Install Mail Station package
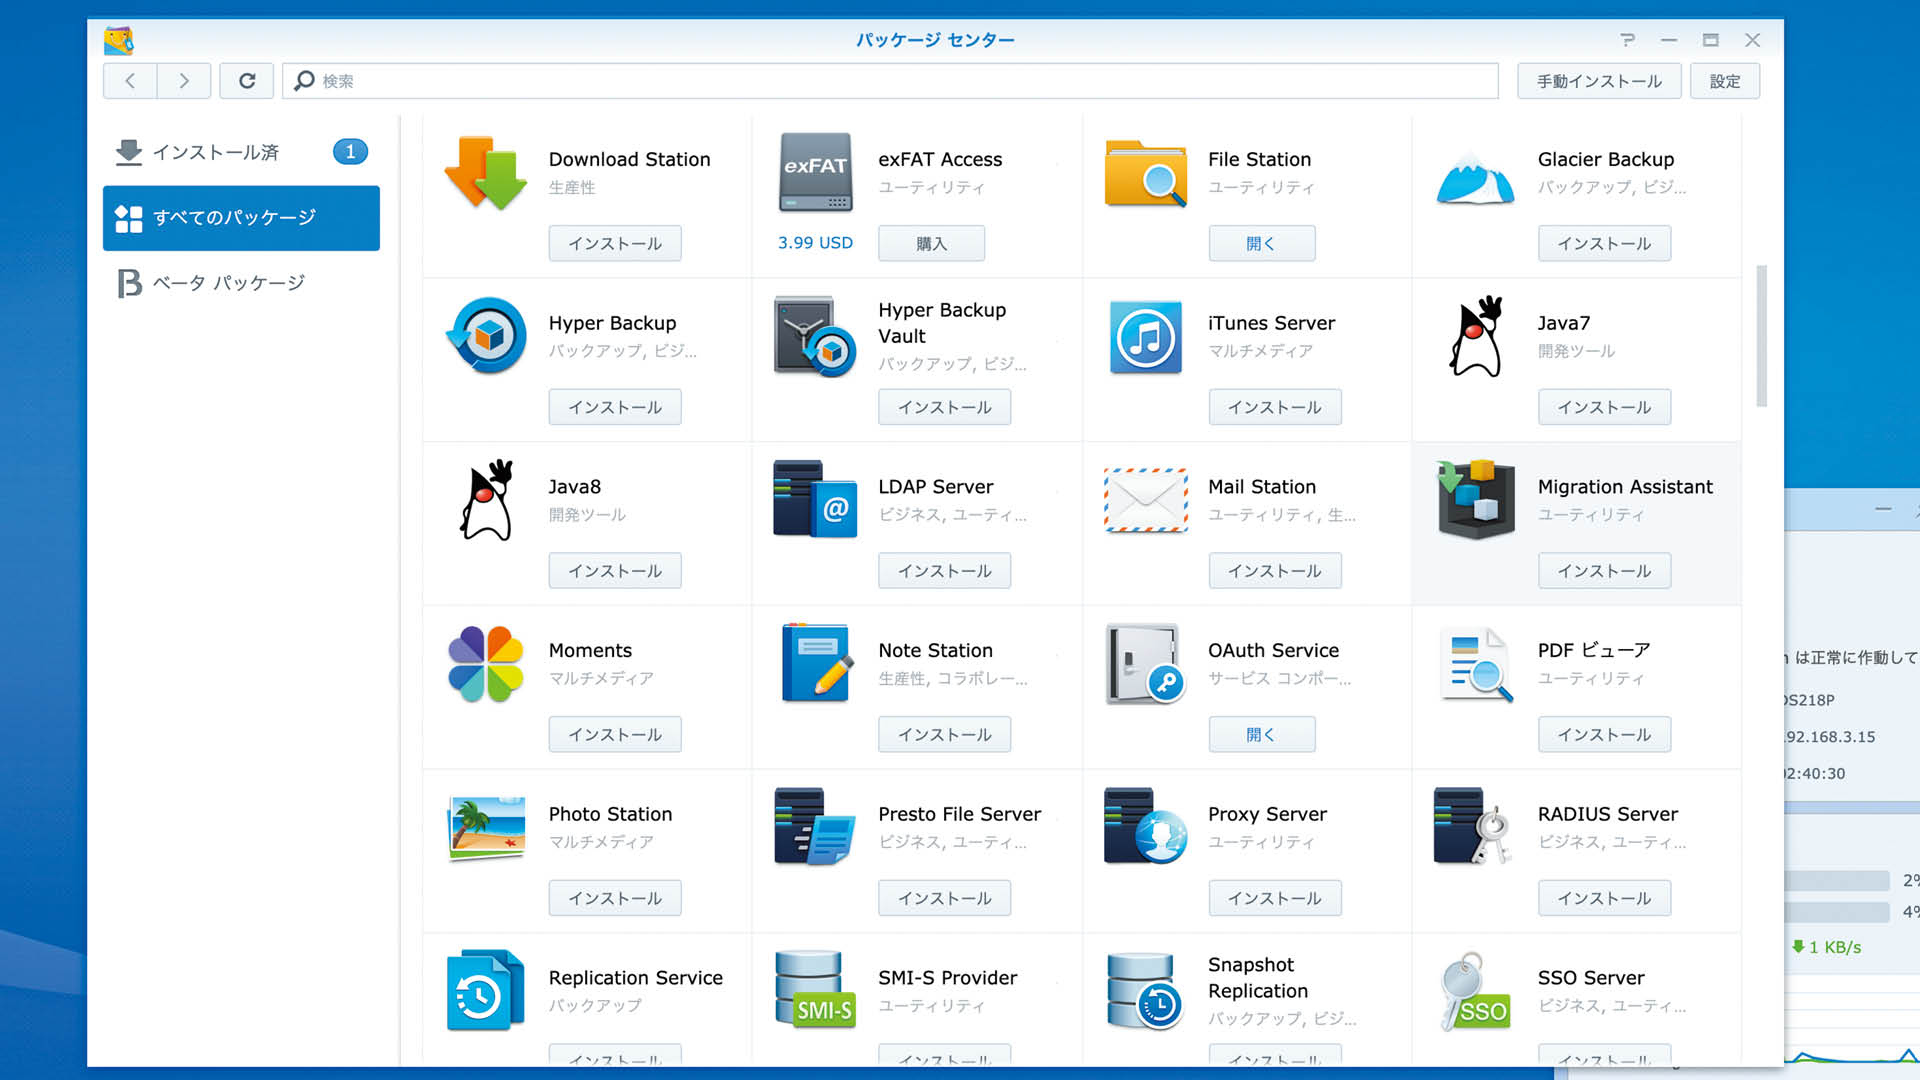 tap(1275, 571)
